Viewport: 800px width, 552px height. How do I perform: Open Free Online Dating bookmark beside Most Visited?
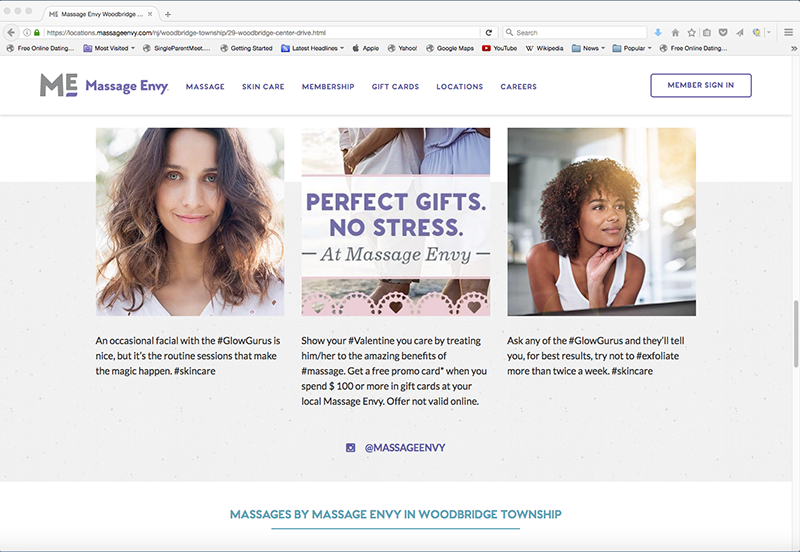coord(40,48)
